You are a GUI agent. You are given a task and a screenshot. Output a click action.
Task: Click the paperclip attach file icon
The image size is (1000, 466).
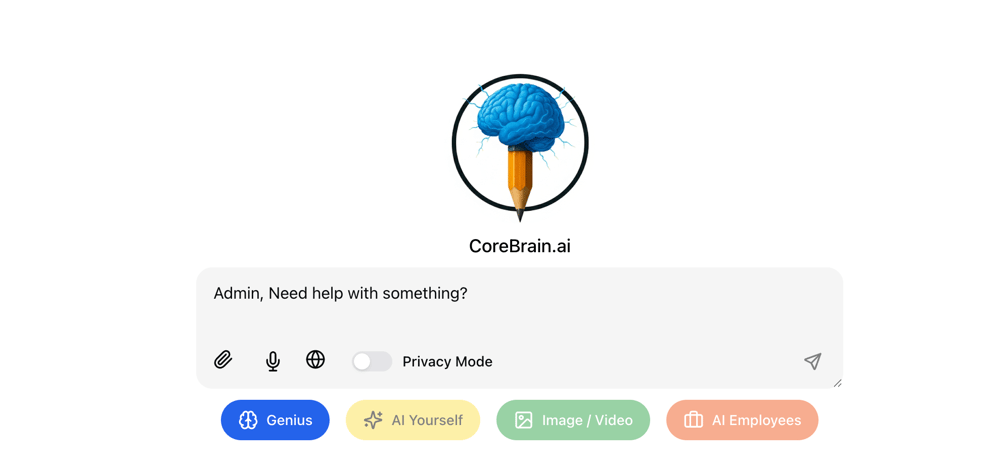pyautogui.click(x=223, y=360)
